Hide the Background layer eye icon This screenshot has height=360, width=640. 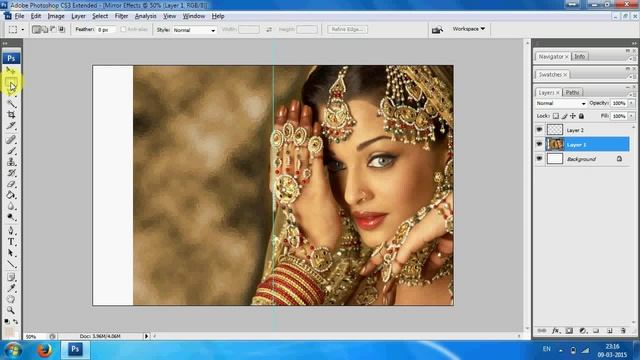[539, 159]
